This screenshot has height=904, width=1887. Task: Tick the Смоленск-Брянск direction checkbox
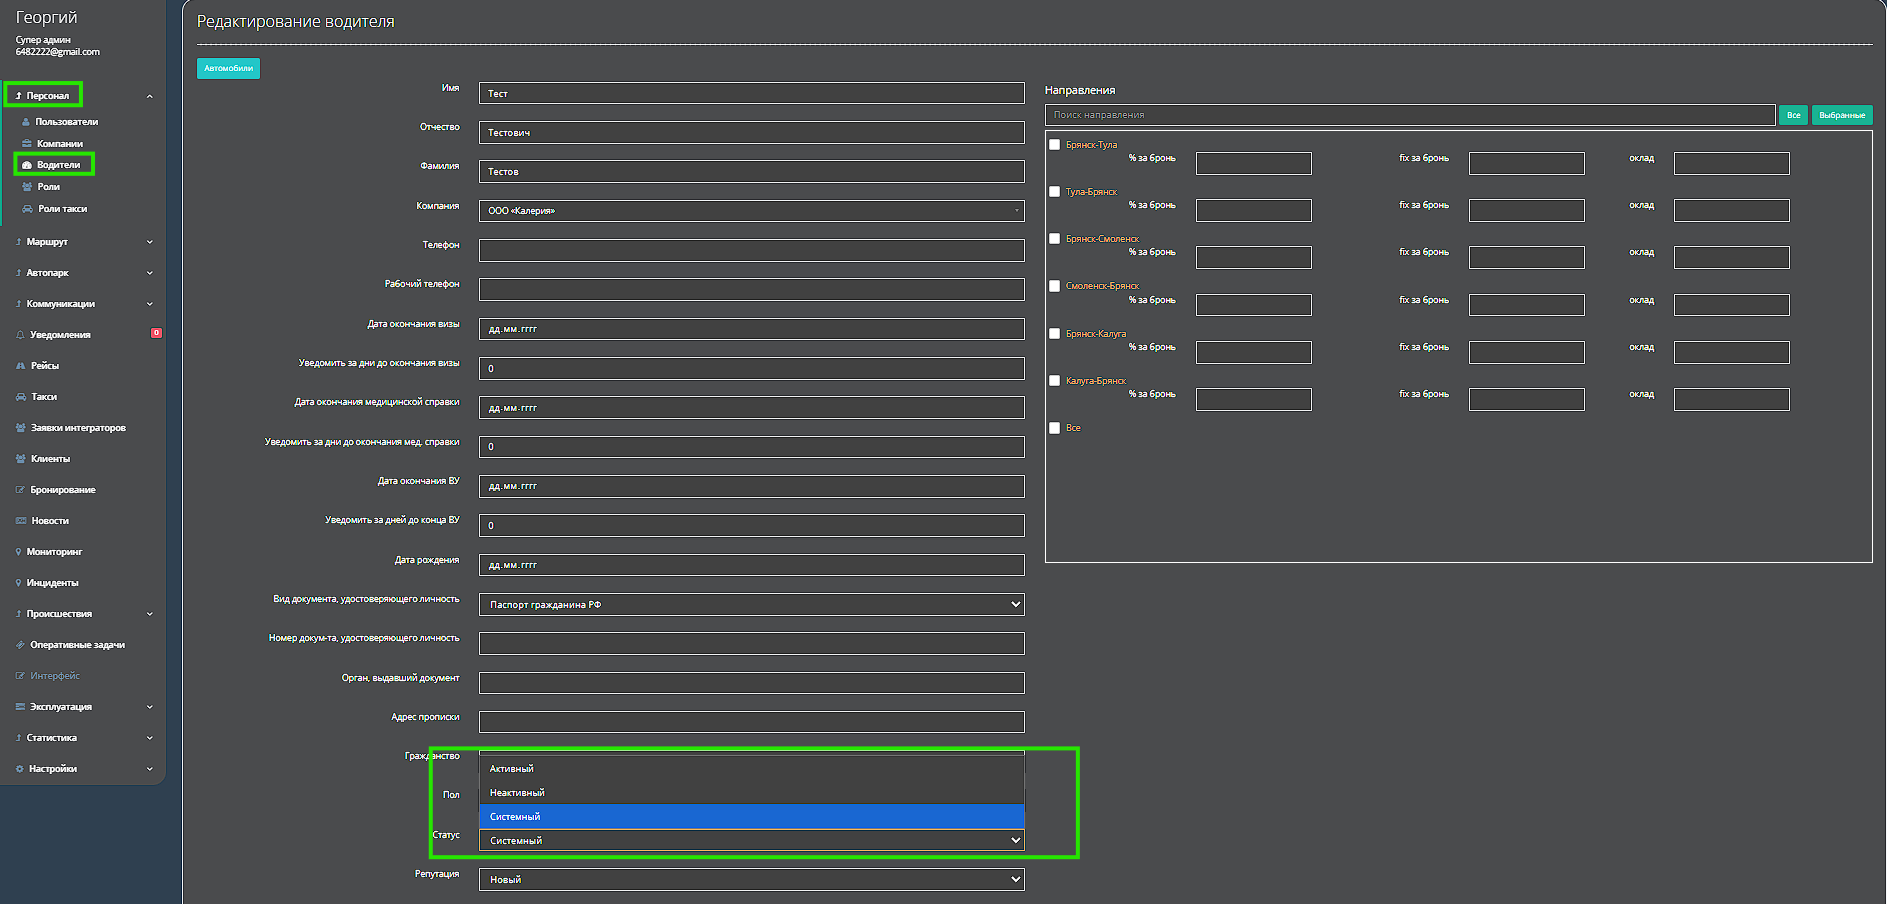[1054, 286]
